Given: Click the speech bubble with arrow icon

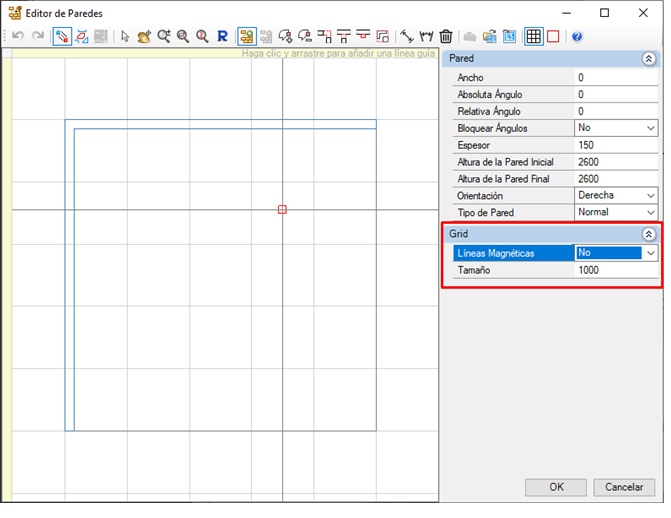Looking at the screenshot, I should pos(285,36).
